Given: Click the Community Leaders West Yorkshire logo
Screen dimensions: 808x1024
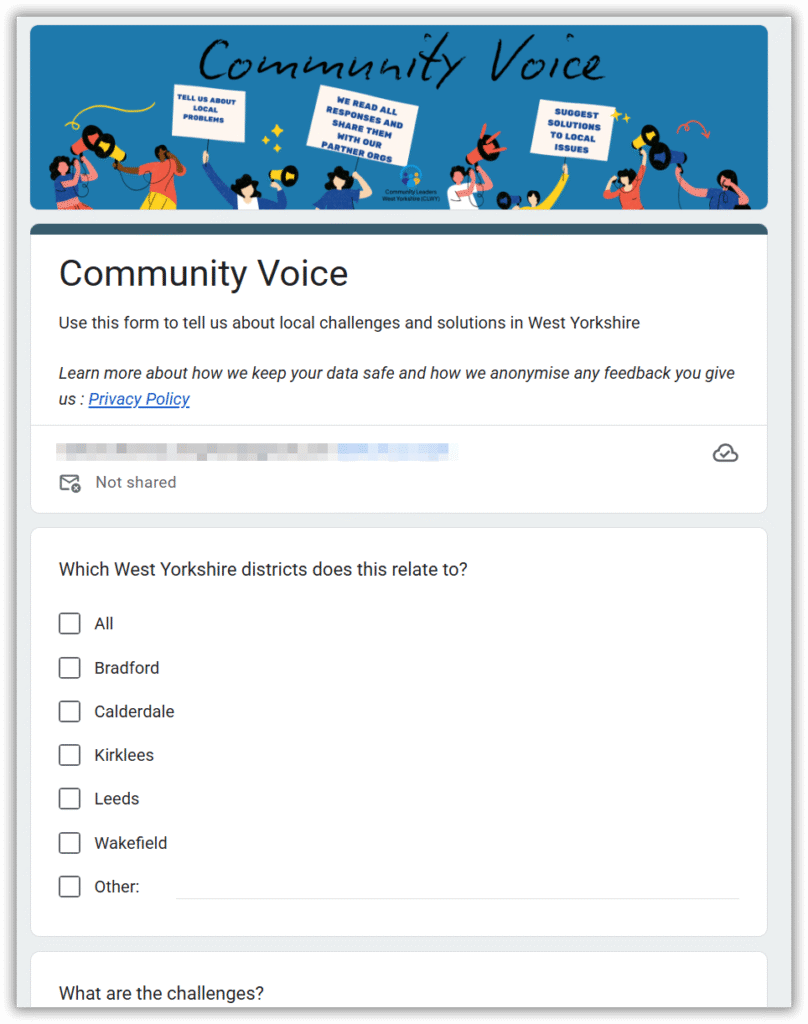Looking at the screenshot, I should [409, 180].
